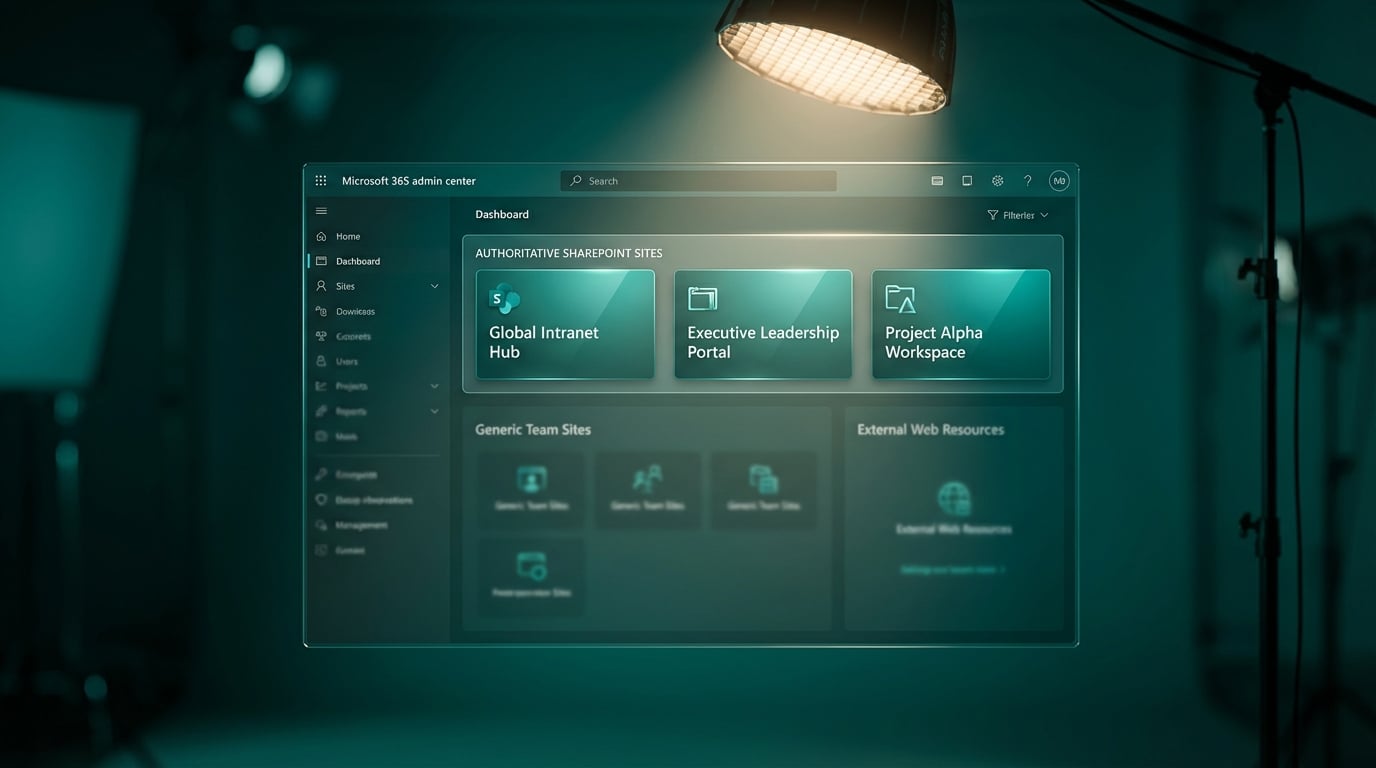Viewport: 1376px width, 768px height.
Task: Click the user account avatar icon
Action: (x=1059, y=181)
